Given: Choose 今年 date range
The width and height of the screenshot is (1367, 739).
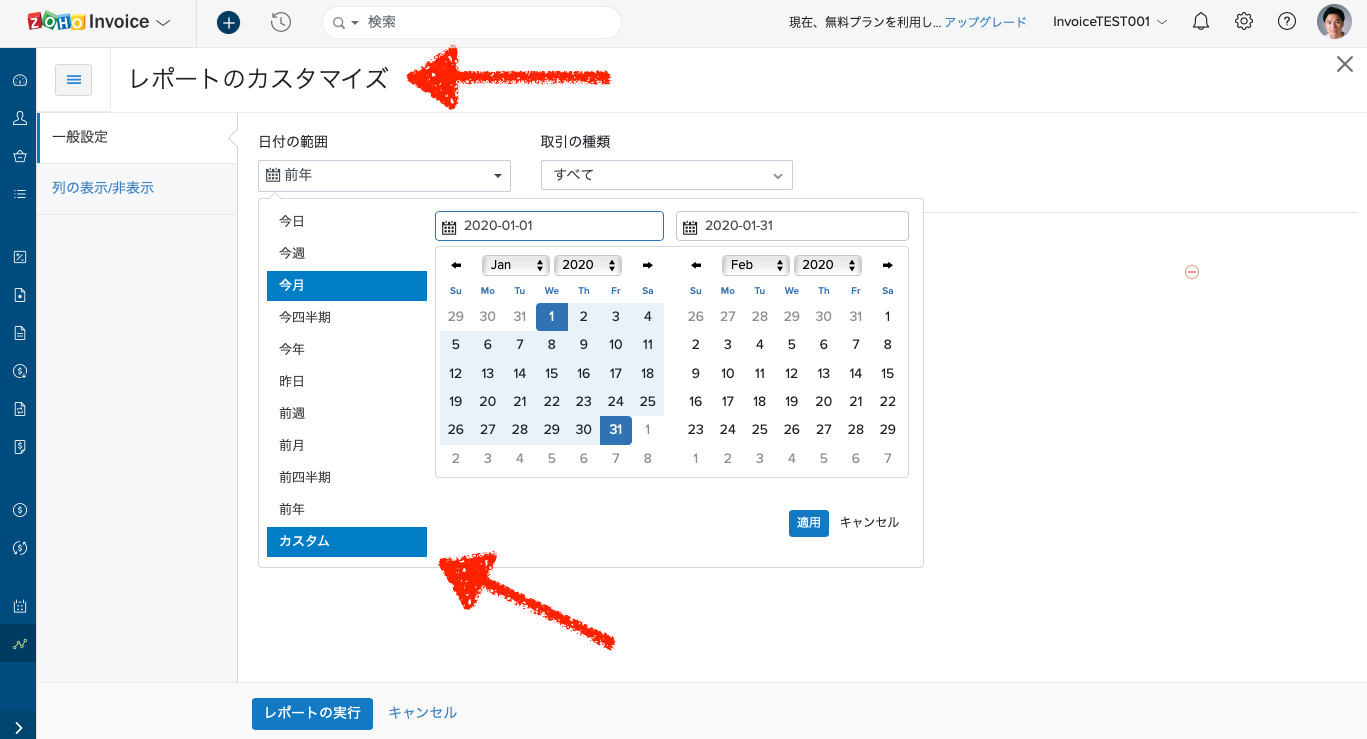Looking at the screenshot, I should click(347, 349).
